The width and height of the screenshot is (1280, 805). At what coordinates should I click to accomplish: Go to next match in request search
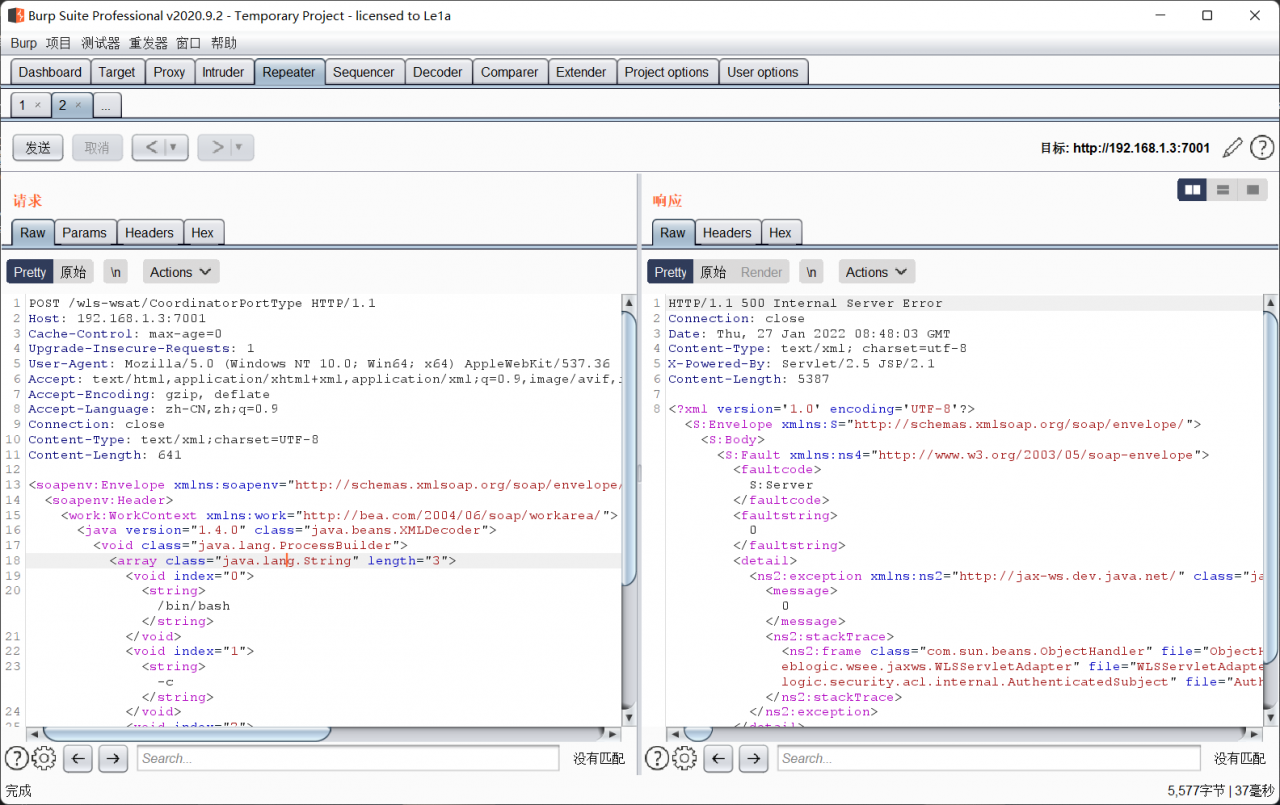coord(113,758)
